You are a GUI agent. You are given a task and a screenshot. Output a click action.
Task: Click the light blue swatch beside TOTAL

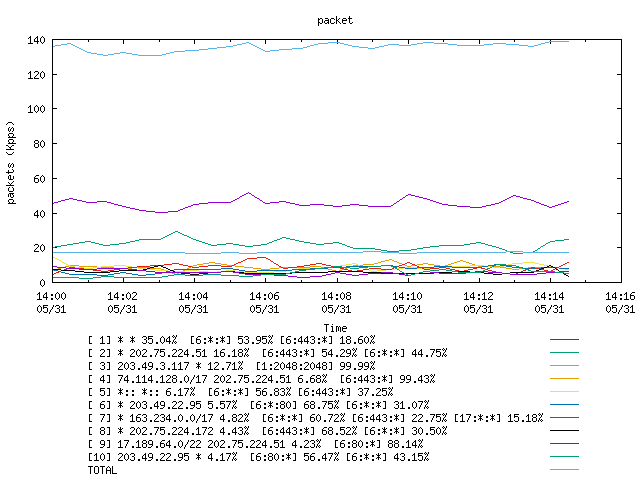click(x=564, y=470)
